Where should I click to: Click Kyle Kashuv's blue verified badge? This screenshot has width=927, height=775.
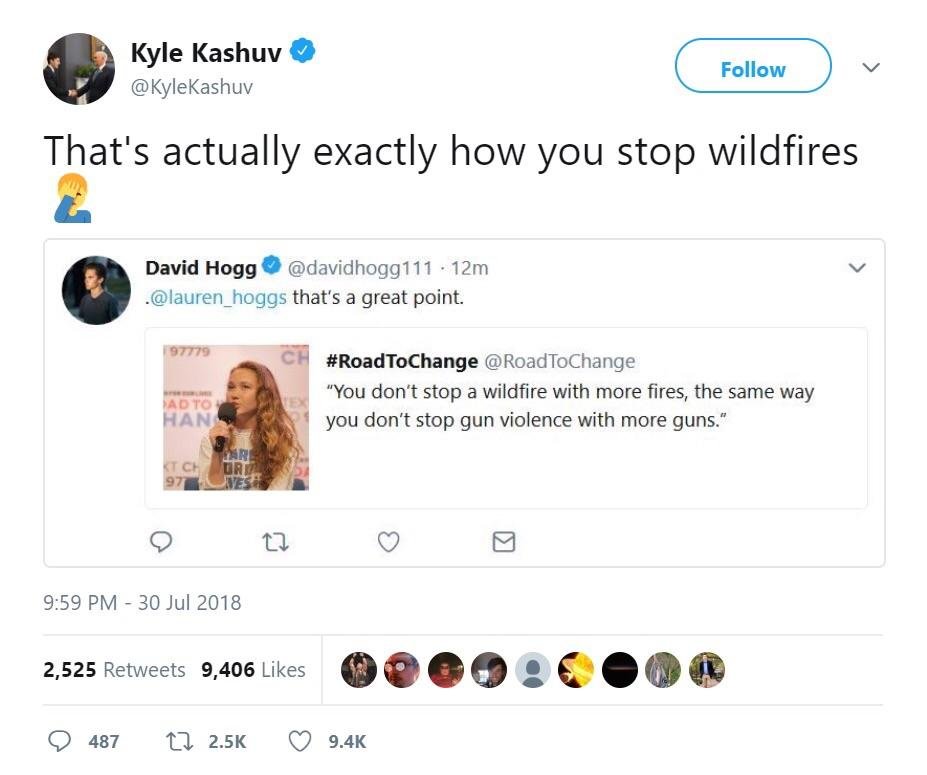(302, 52)
